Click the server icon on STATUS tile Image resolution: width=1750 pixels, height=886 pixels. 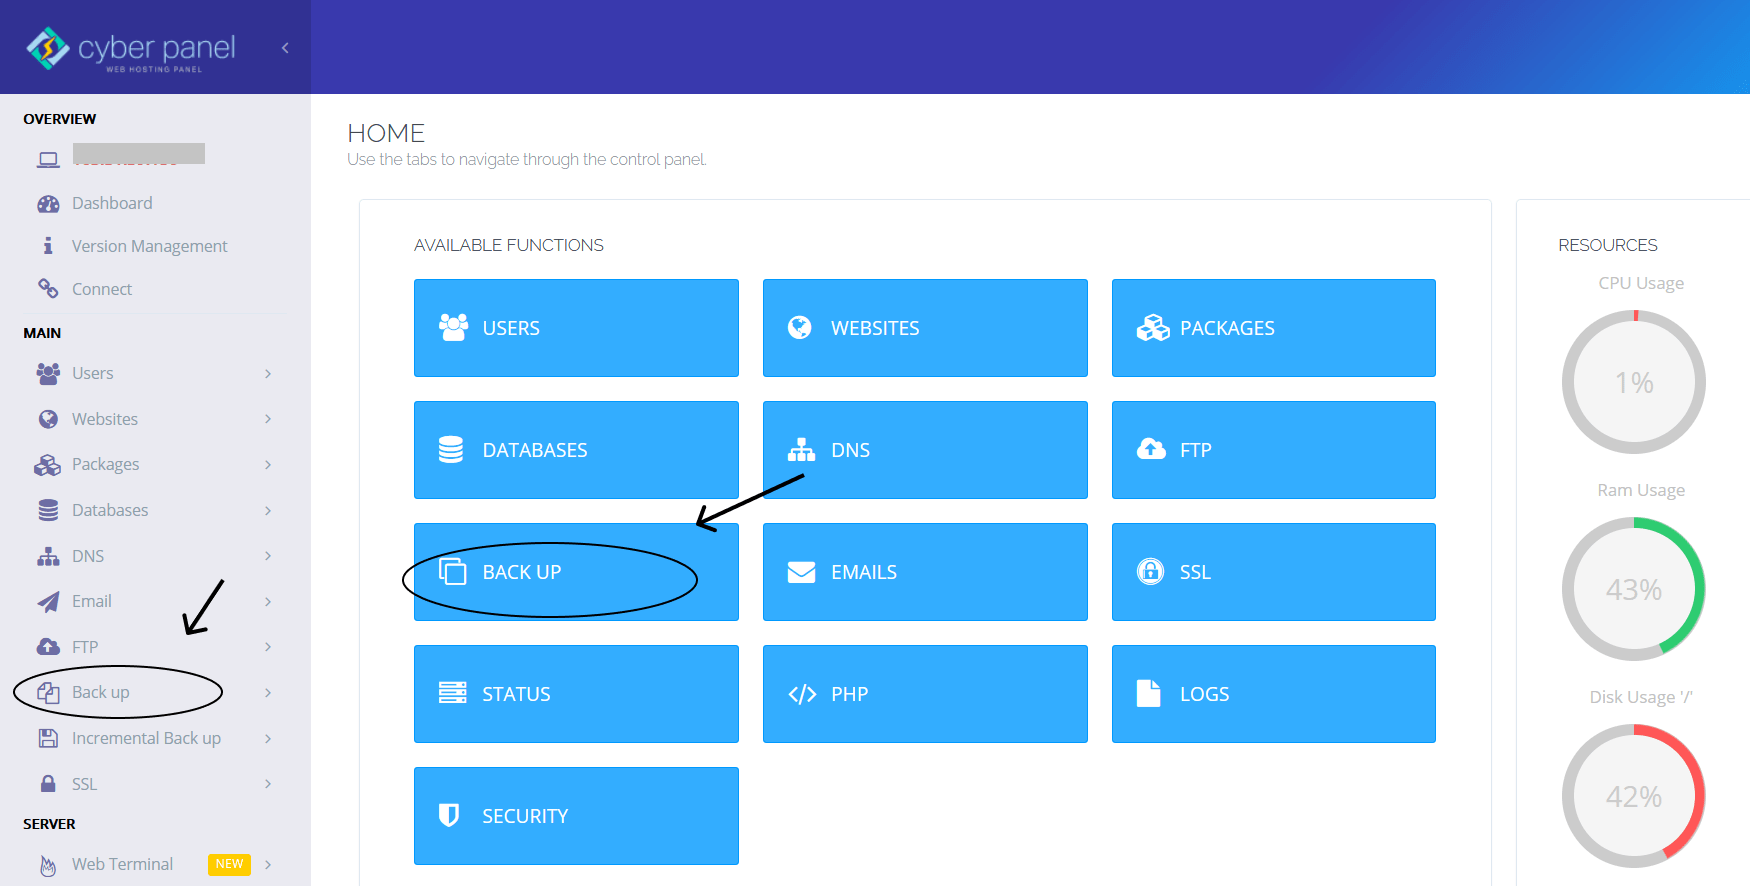[x=453, y=693]
